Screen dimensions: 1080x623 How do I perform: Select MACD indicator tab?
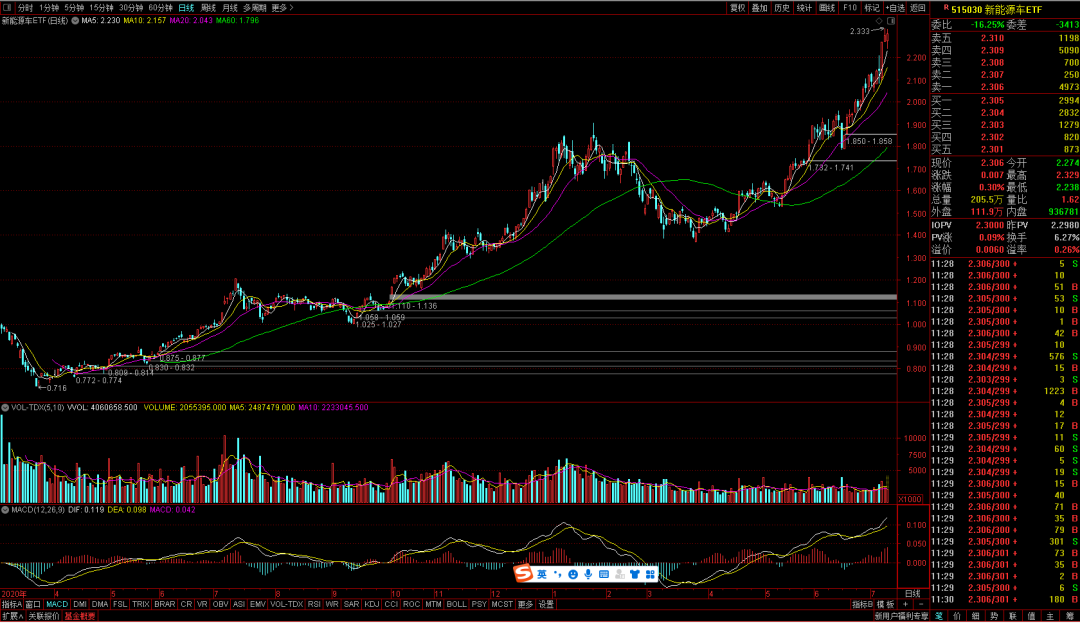[x=57, y=604]
